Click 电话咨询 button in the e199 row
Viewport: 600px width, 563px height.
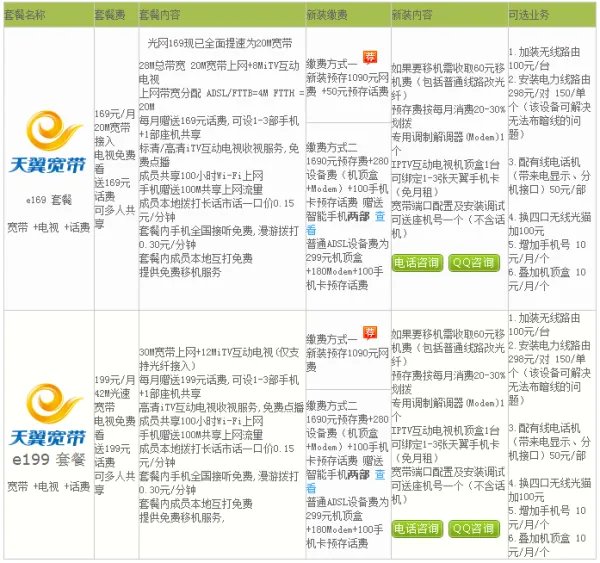417,529
